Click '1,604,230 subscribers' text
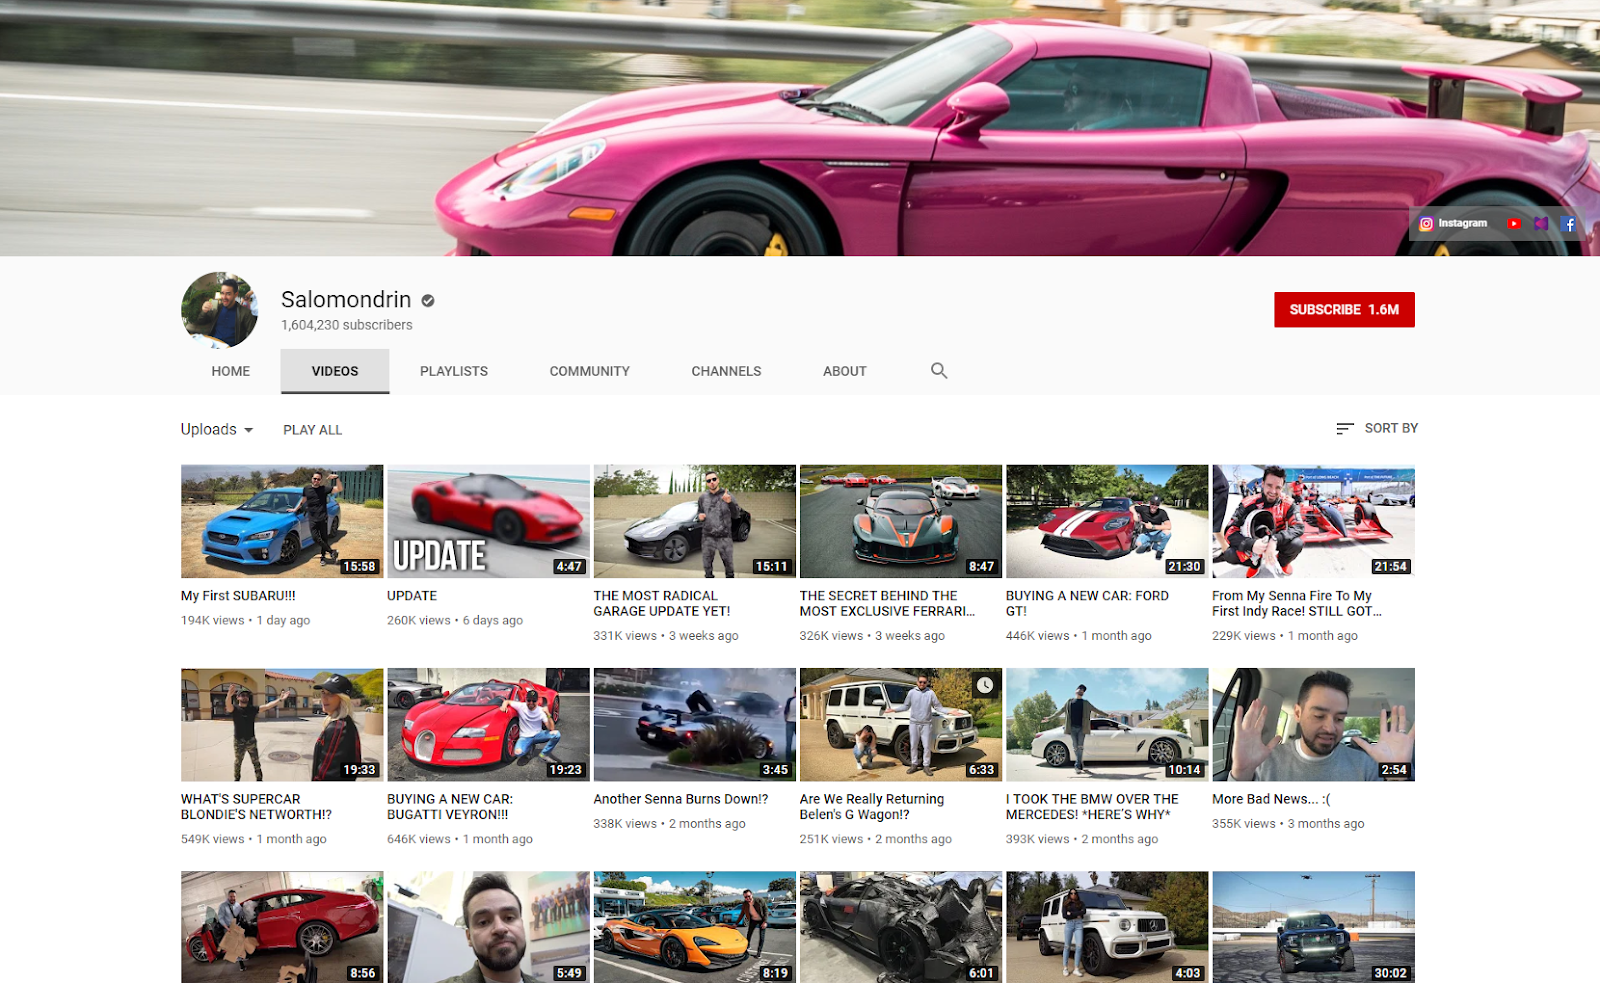This screenshot has width=1600, height=983. [346, 325]
